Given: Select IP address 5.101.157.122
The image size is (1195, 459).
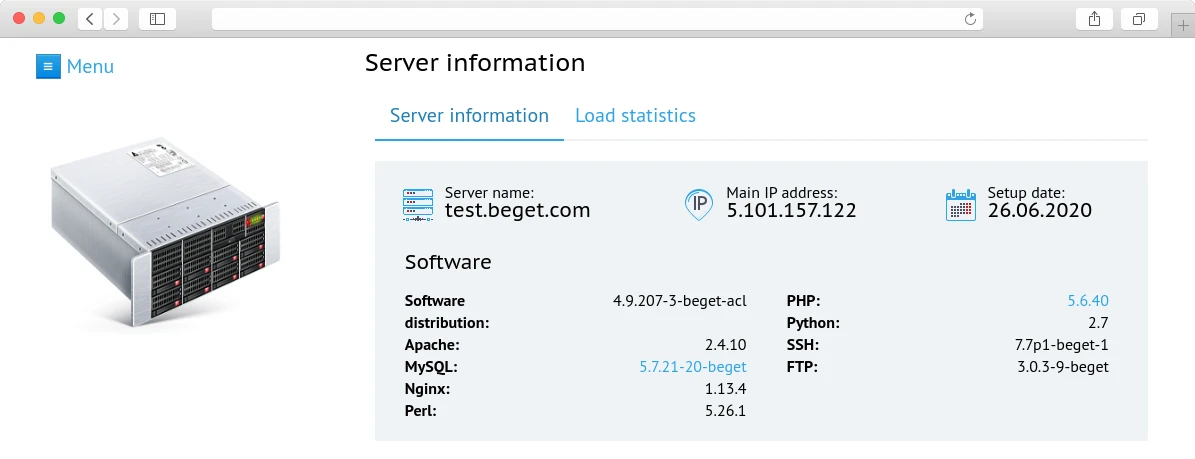Looking at the screenshot, I should coord(791,210).
